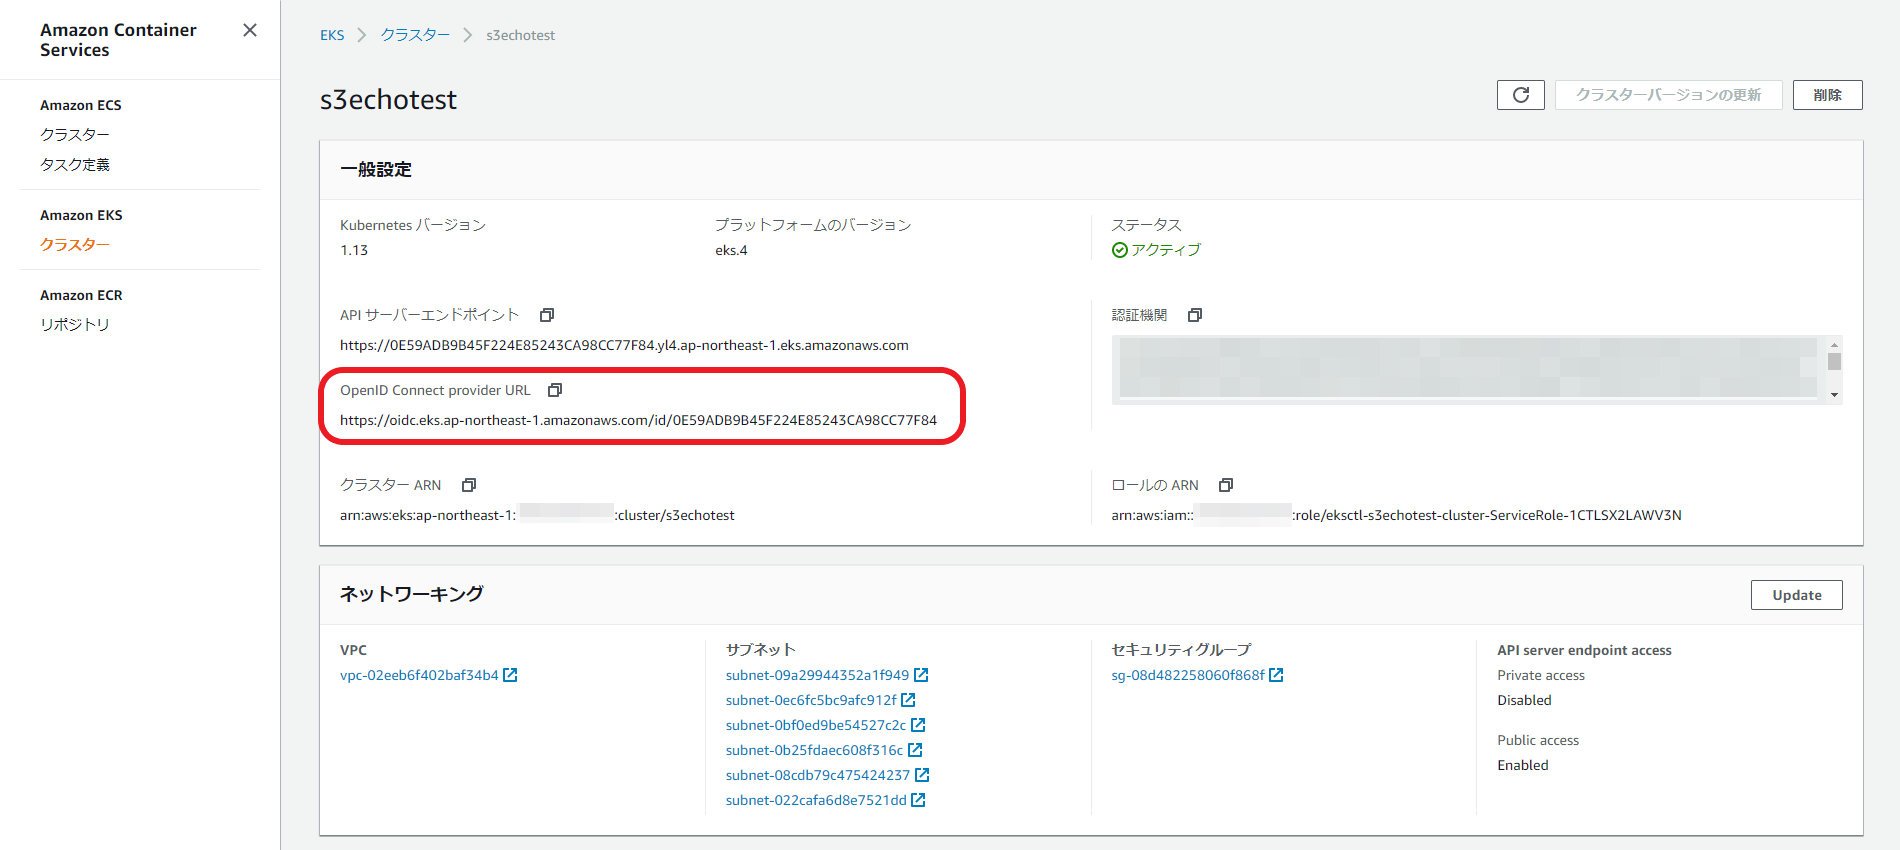The image size is (1900, 850).
Task: Open external icon beside subnet-09a29944352a1f949
Action: coord(921,675)
